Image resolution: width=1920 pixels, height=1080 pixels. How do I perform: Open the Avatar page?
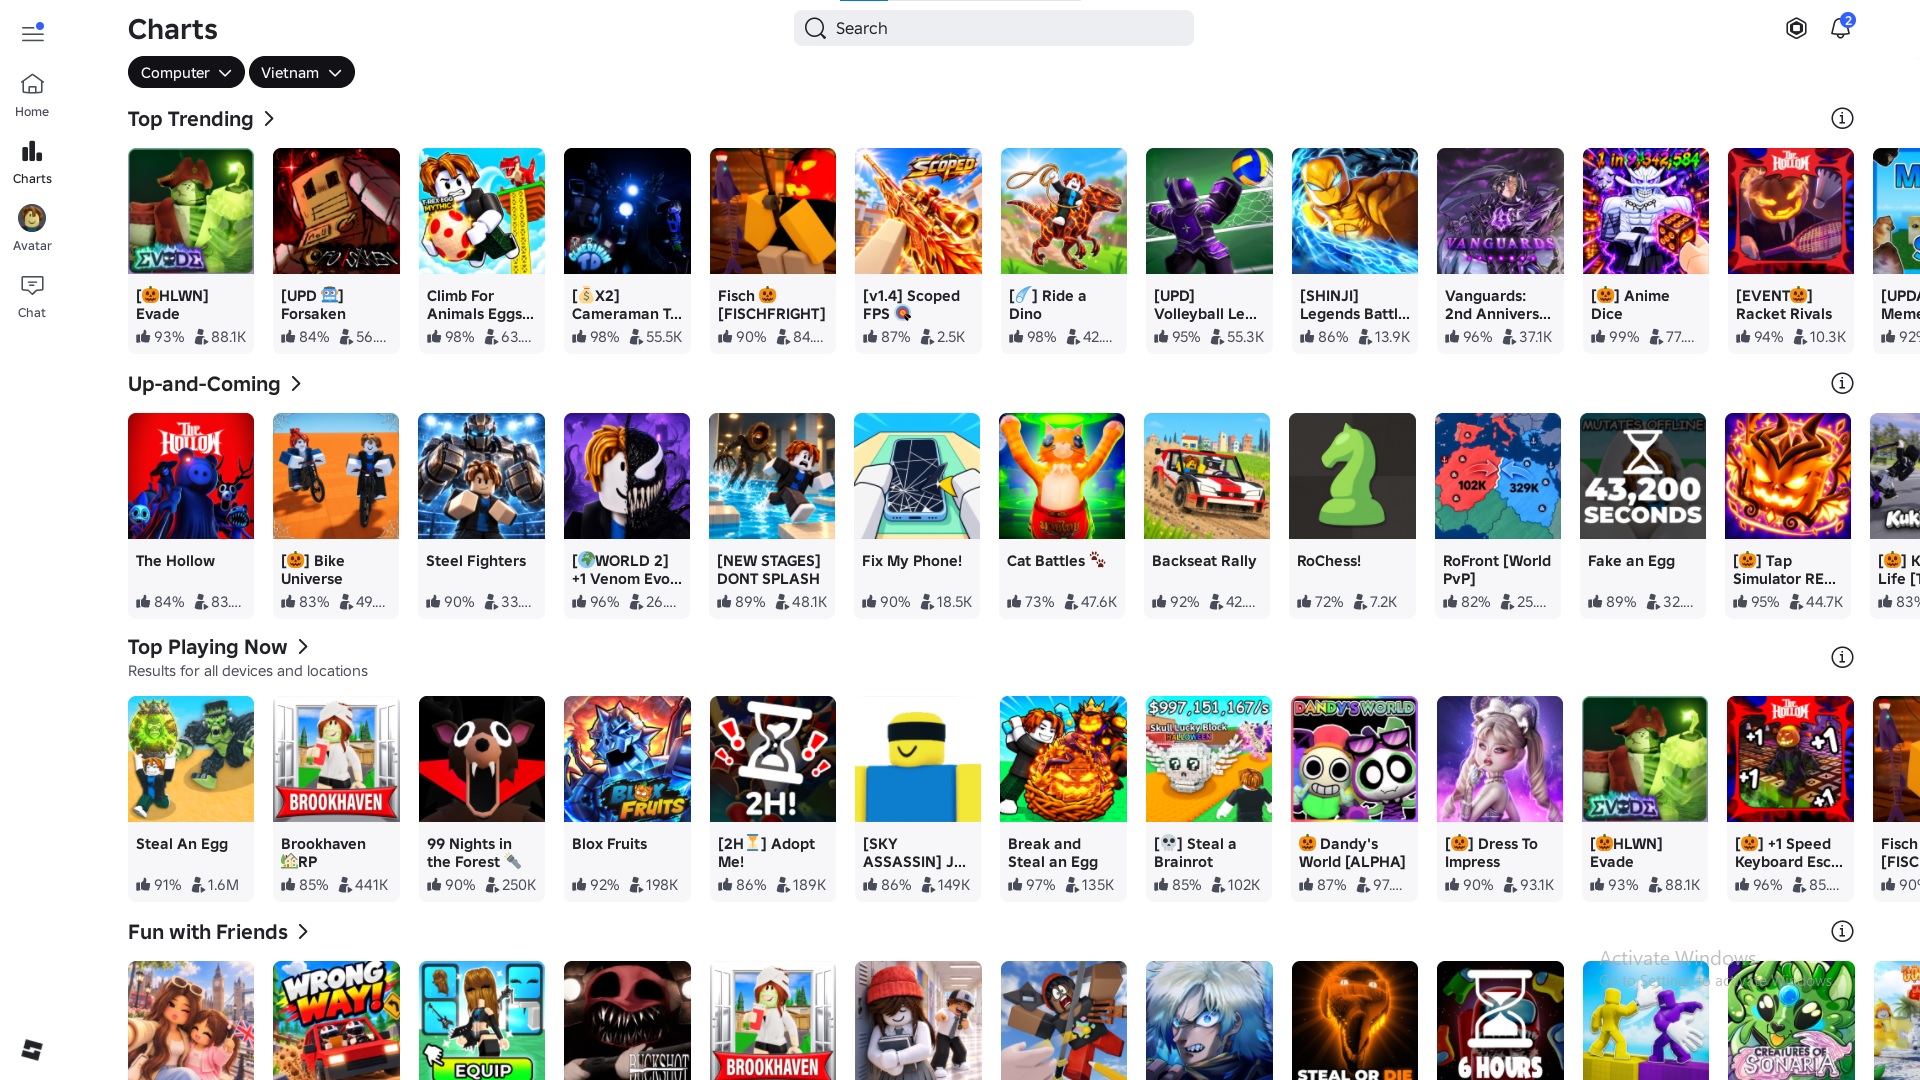click(x=32, y=229)
